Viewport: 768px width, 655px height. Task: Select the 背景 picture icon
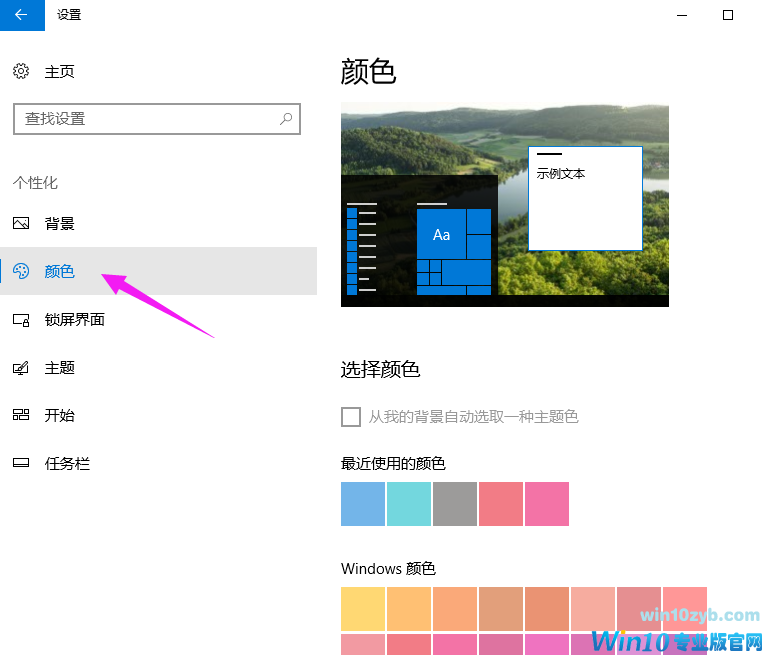[21, 223]
